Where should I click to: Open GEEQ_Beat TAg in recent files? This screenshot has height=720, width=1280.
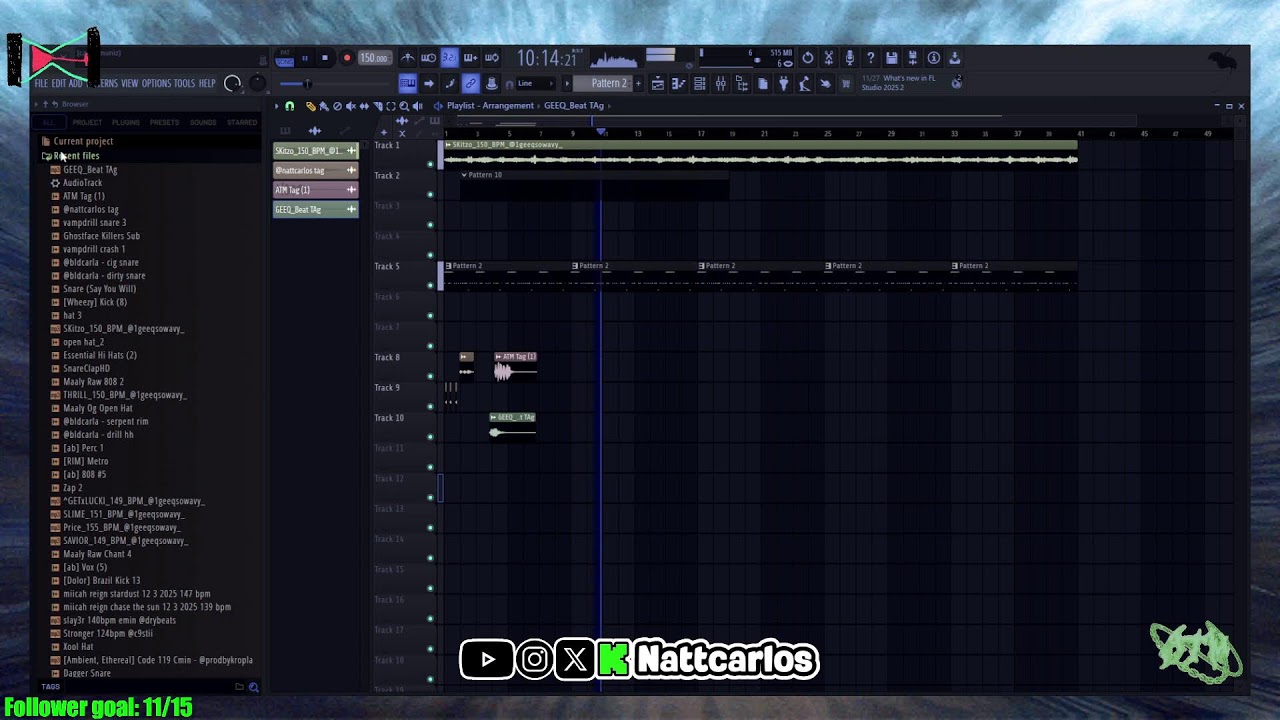(90, 170)
